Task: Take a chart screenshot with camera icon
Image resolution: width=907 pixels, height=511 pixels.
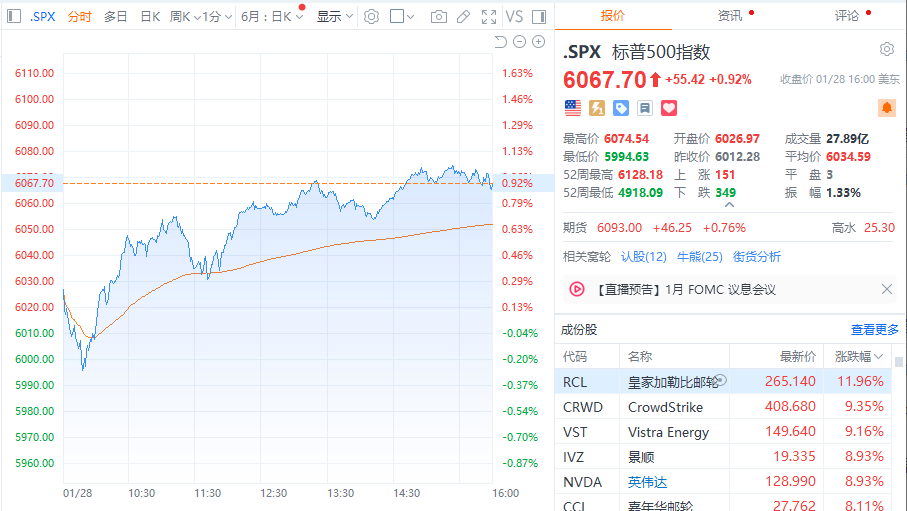Action: coord(438,17)
